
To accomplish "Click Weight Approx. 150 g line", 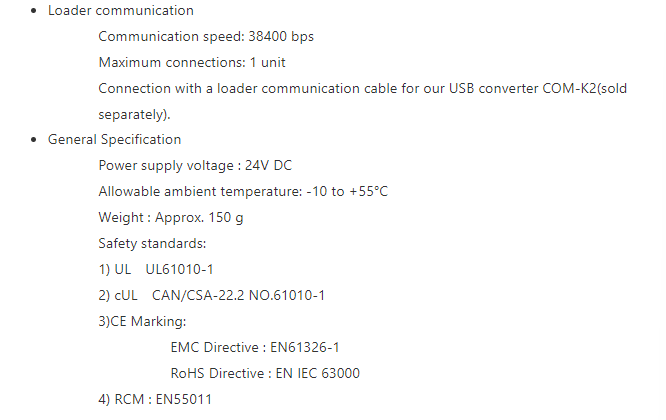I will 171,217.
